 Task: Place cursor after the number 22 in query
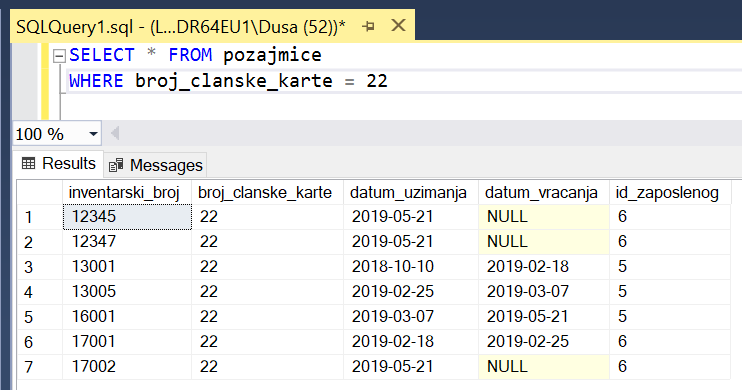(x=389, y=81)
